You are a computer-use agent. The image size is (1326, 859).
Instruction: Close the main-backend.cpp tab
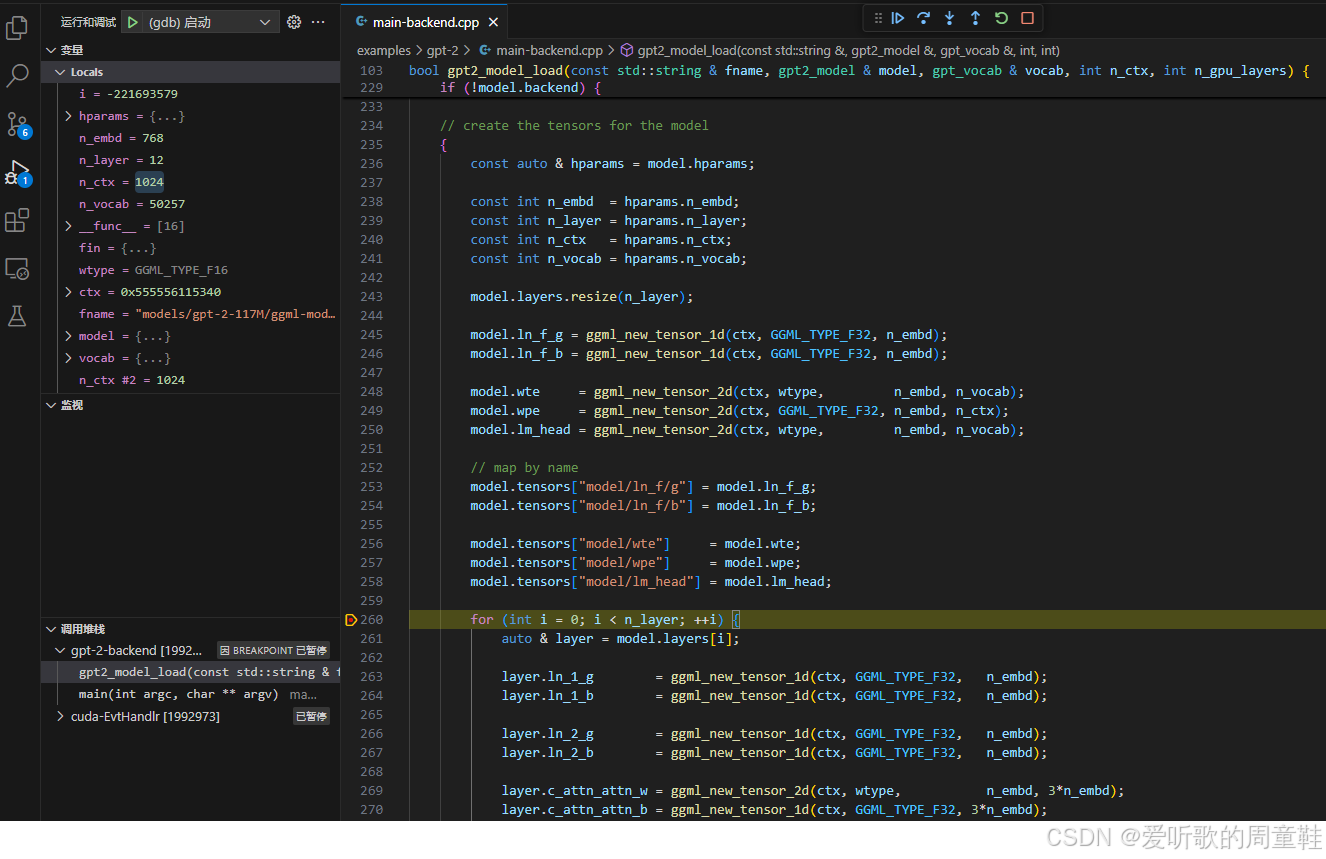pos(493,21)
